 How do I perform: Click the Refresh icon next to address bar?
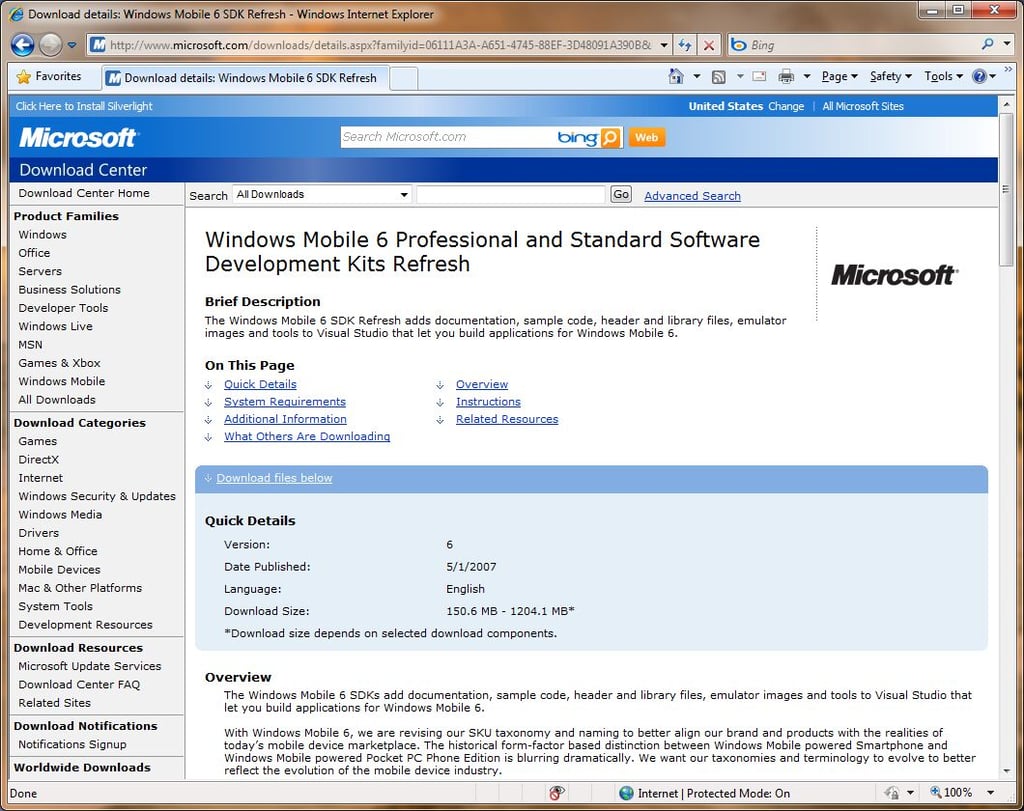pos(684,45)
